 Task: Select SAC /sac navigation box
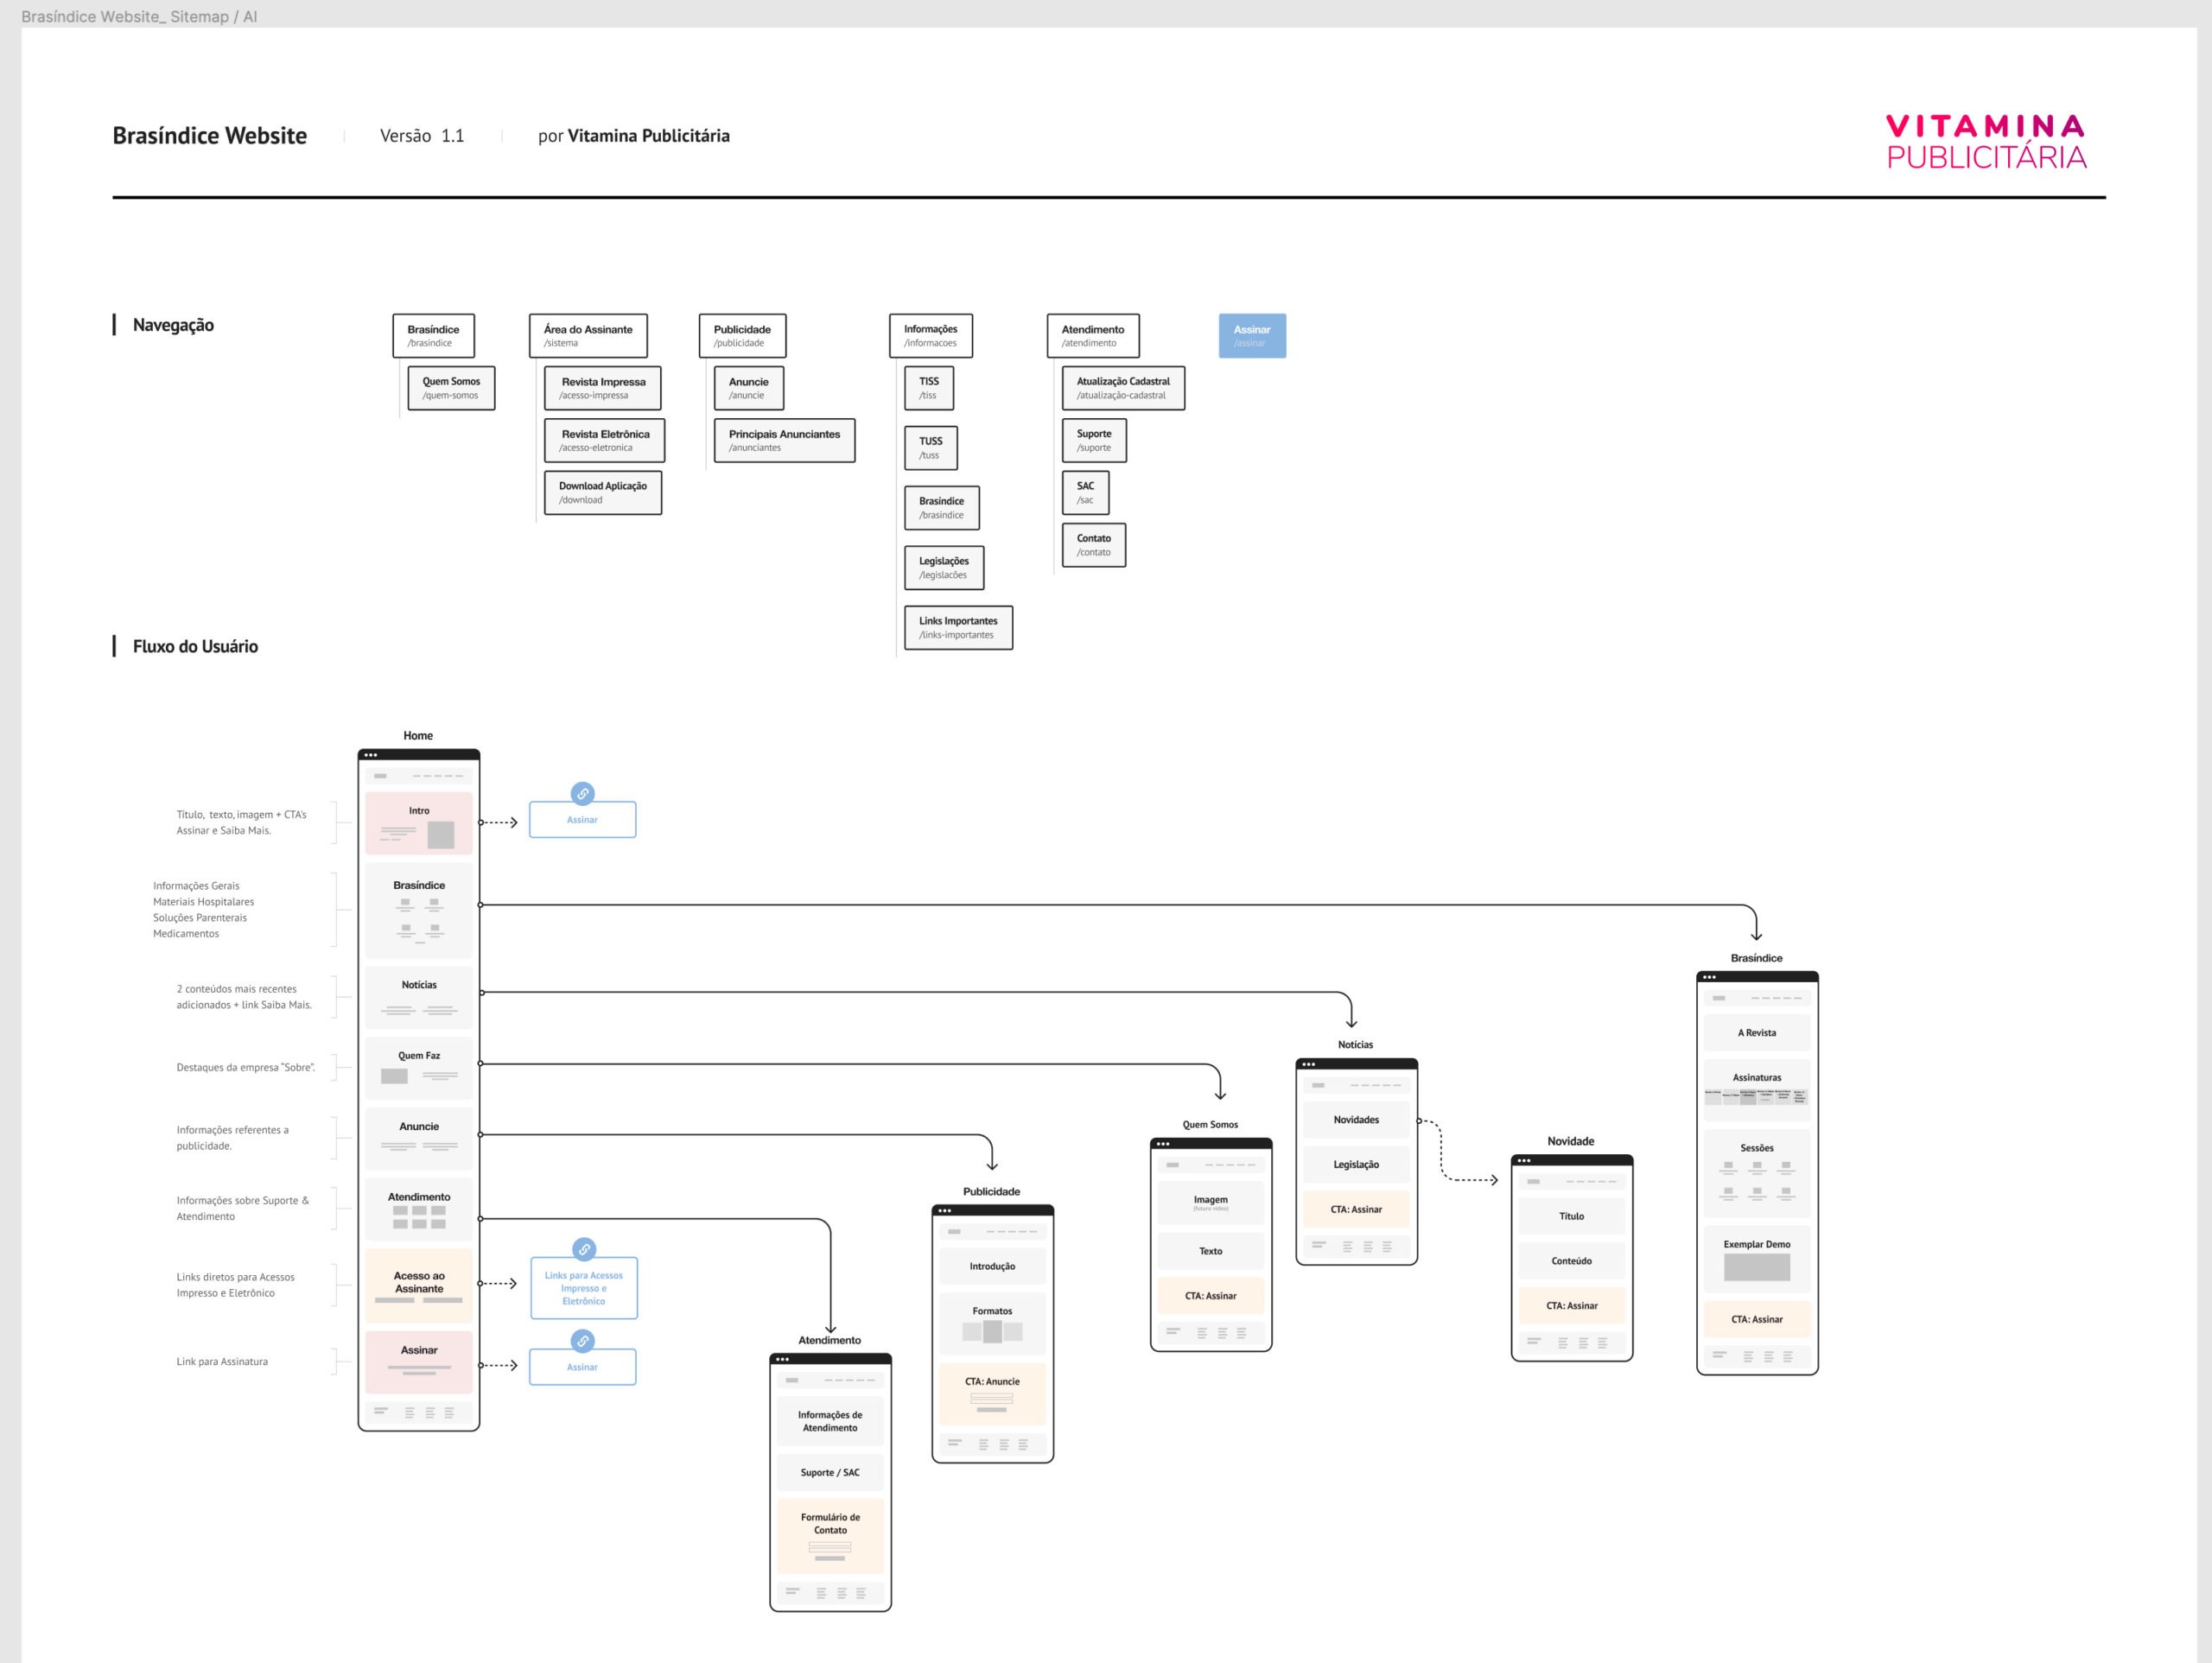click(1086, 493)
